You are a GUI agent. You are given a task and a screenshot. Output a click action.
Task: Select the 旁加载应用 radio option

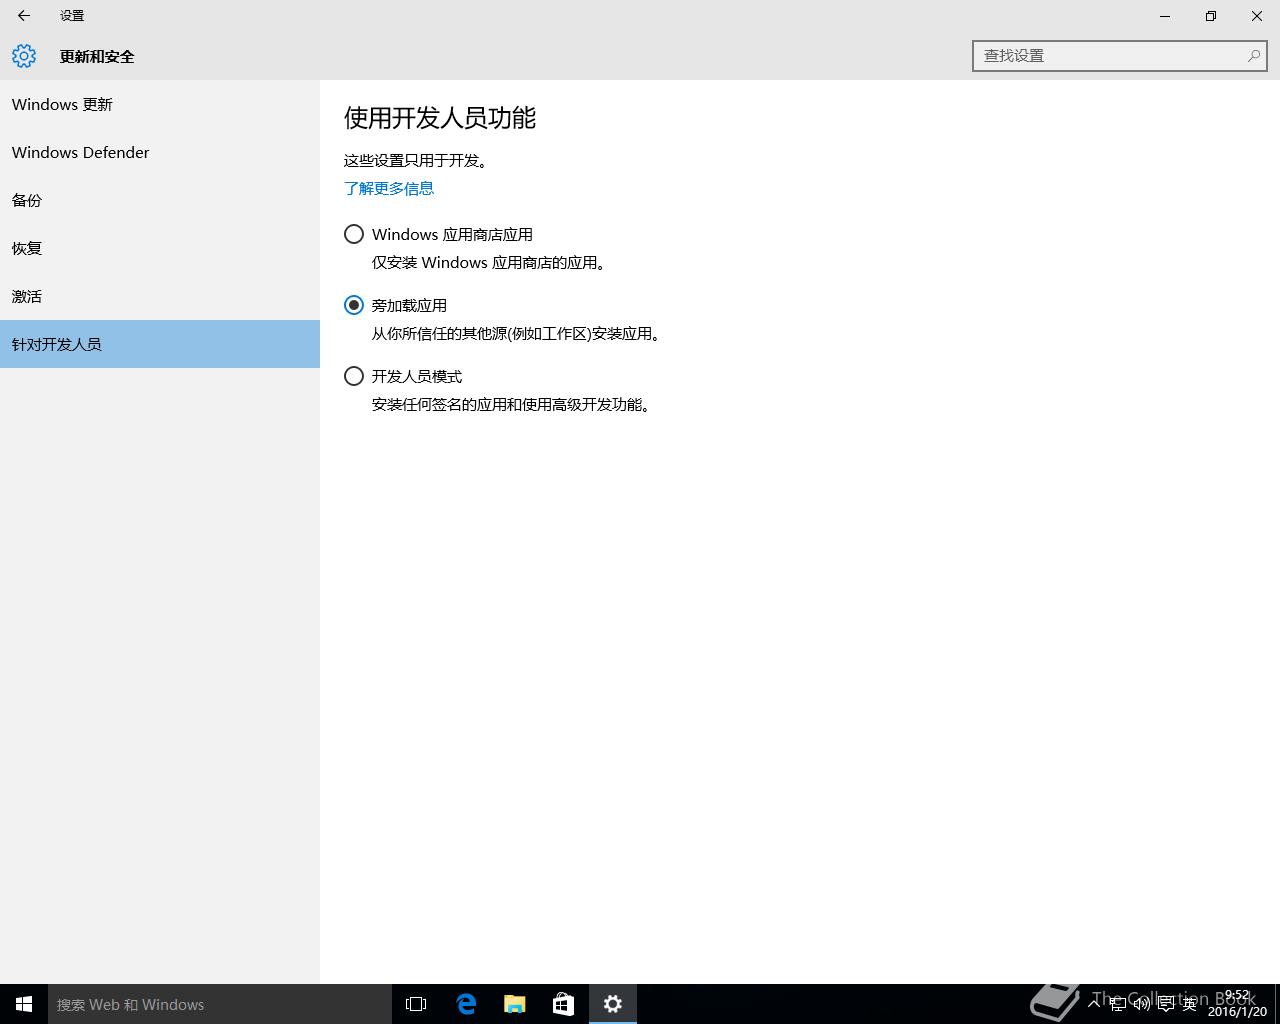point(354,305)
